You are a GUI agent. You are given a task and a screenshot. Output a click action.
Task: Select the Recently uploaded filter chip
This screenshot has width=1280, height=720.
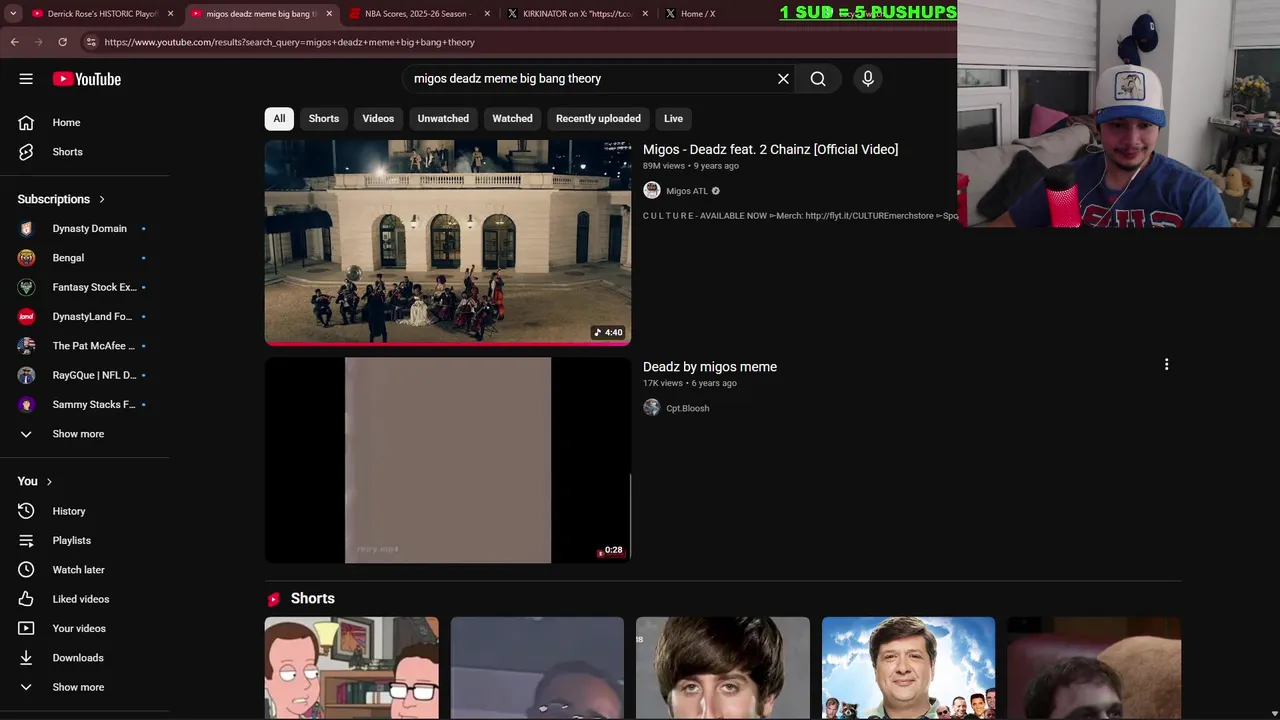click(598, 118)
